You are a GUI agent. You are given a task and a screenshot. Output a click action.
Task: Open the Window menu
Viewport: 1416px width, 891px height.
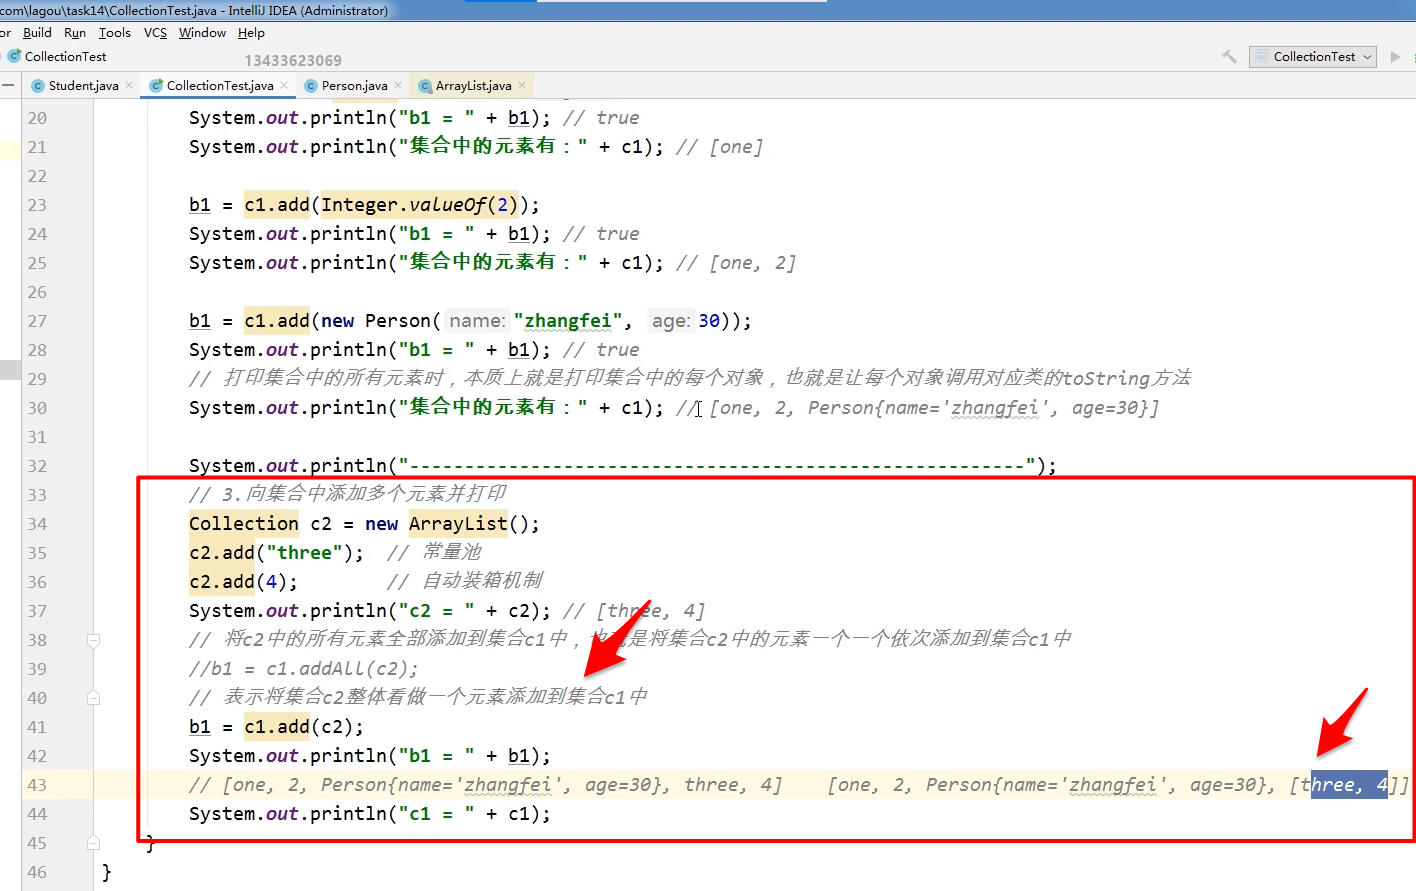203,33
